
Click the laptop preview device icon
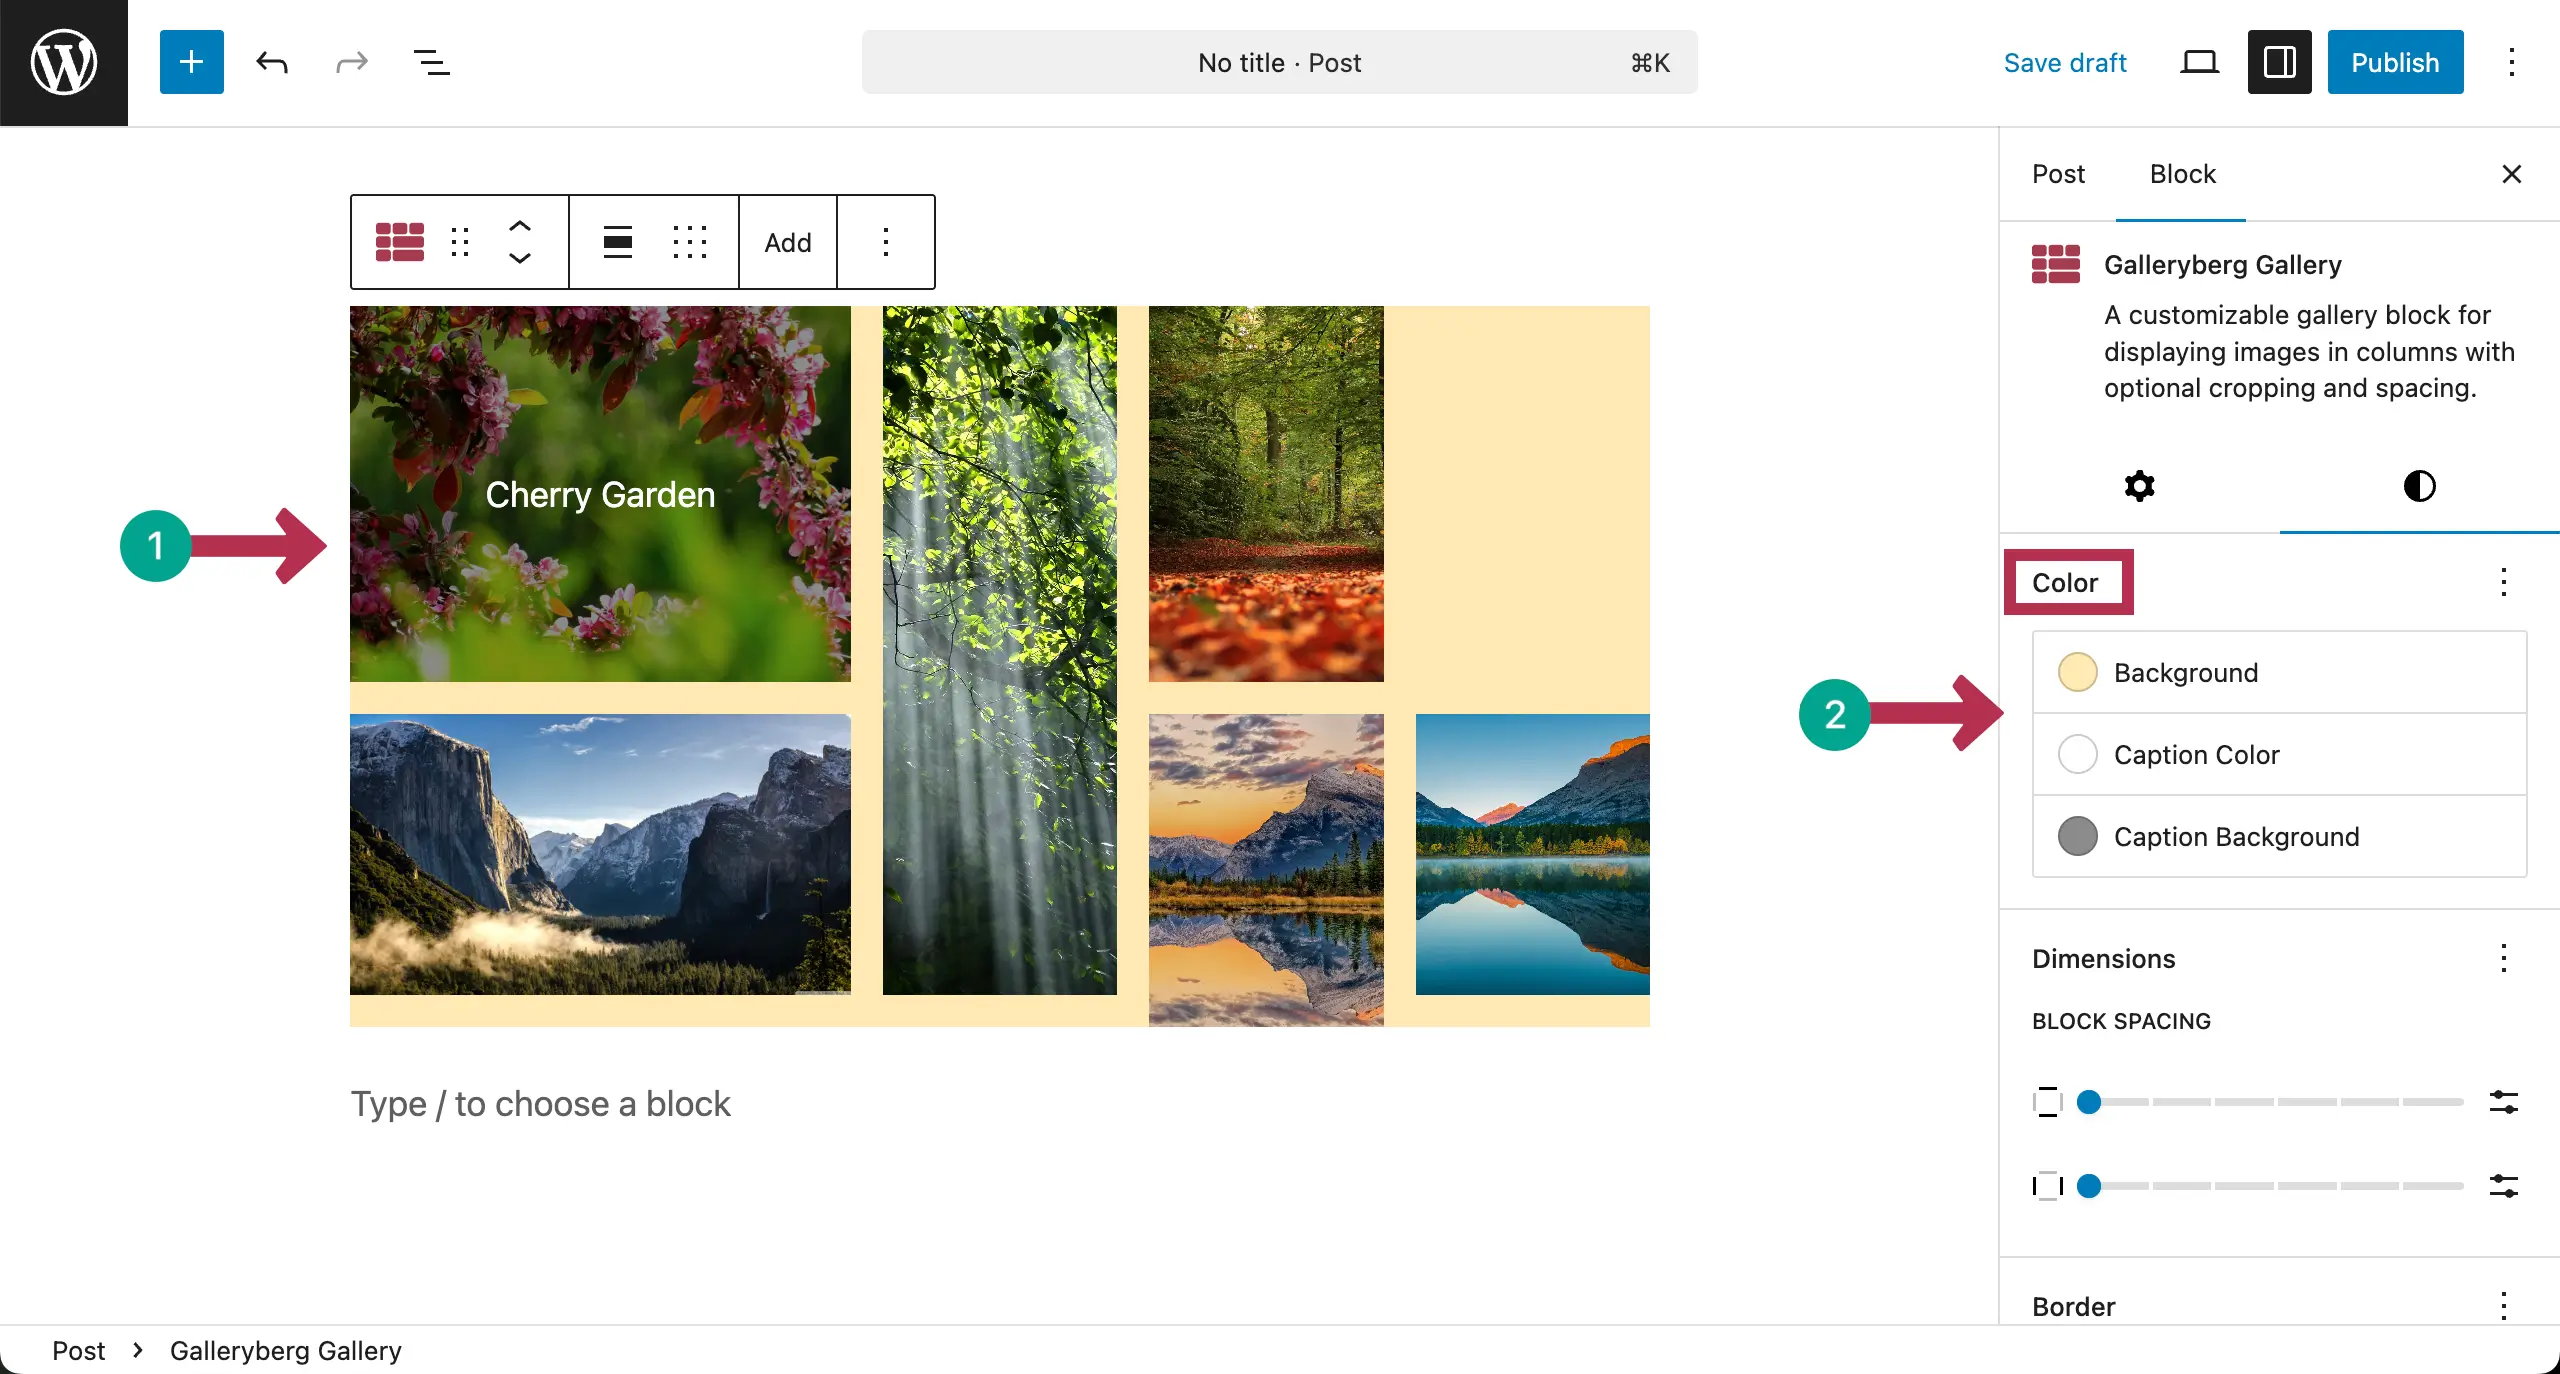coord(2199,62)
